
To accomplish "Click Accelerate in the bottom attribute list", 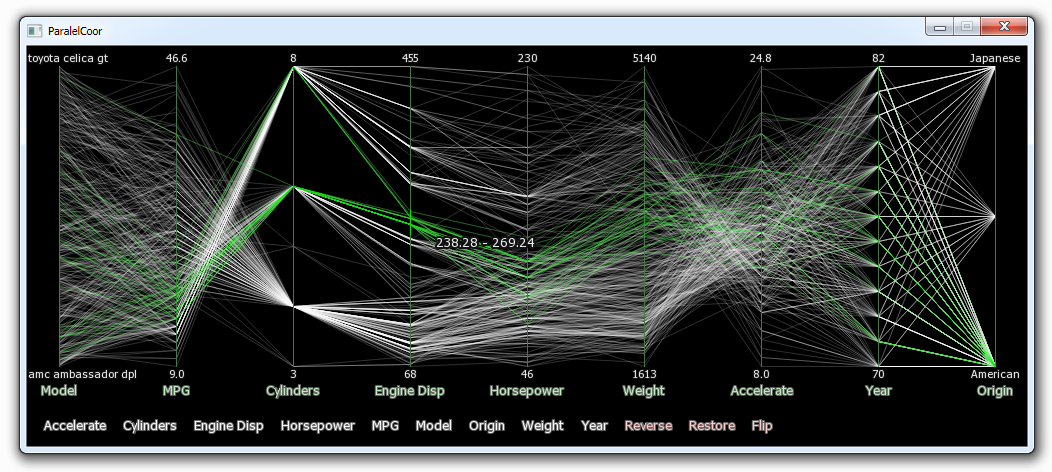I will (75, 426).
